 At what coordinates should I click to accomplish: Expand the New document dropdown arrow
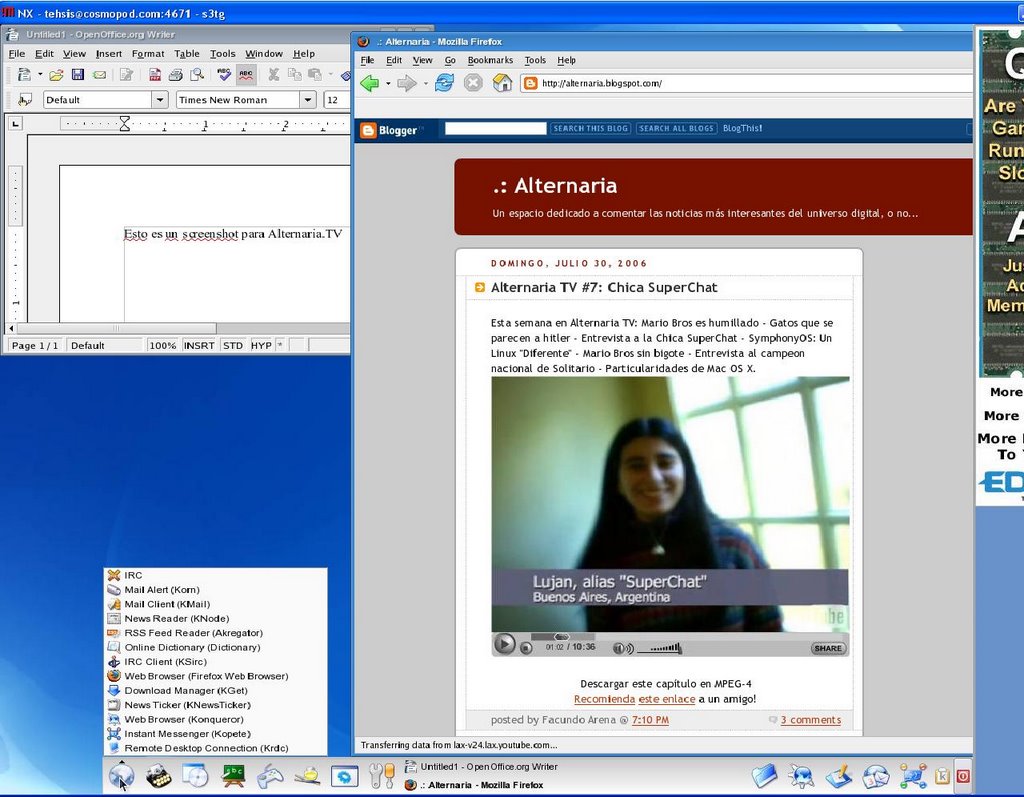(40, 74)
